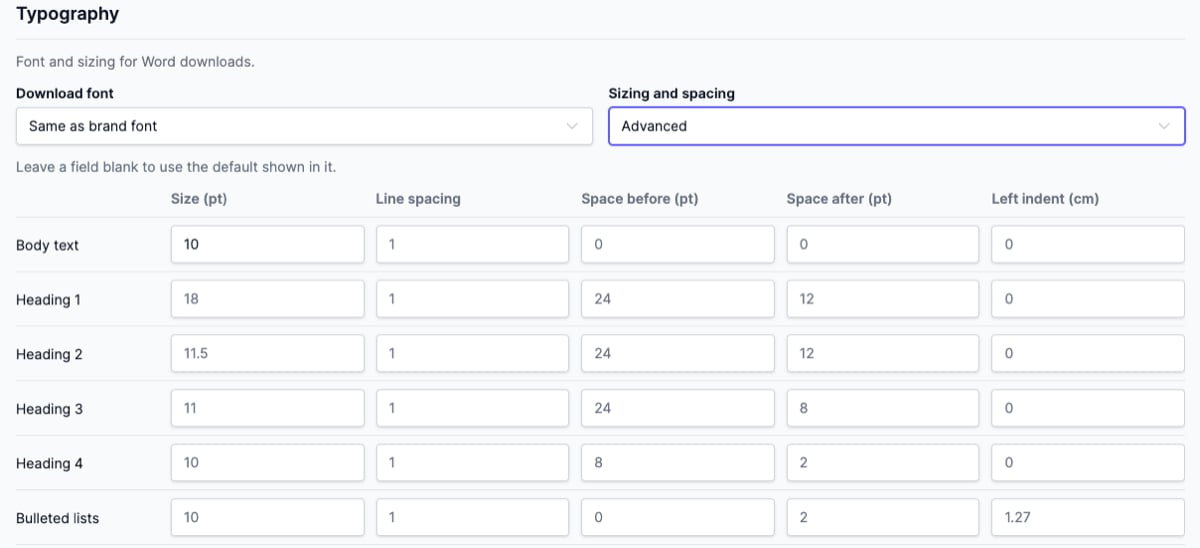Viewport: 1200px width, 548px height.
Task: Click Bulleted lists Size field
Action: click(x=268, y=517)
